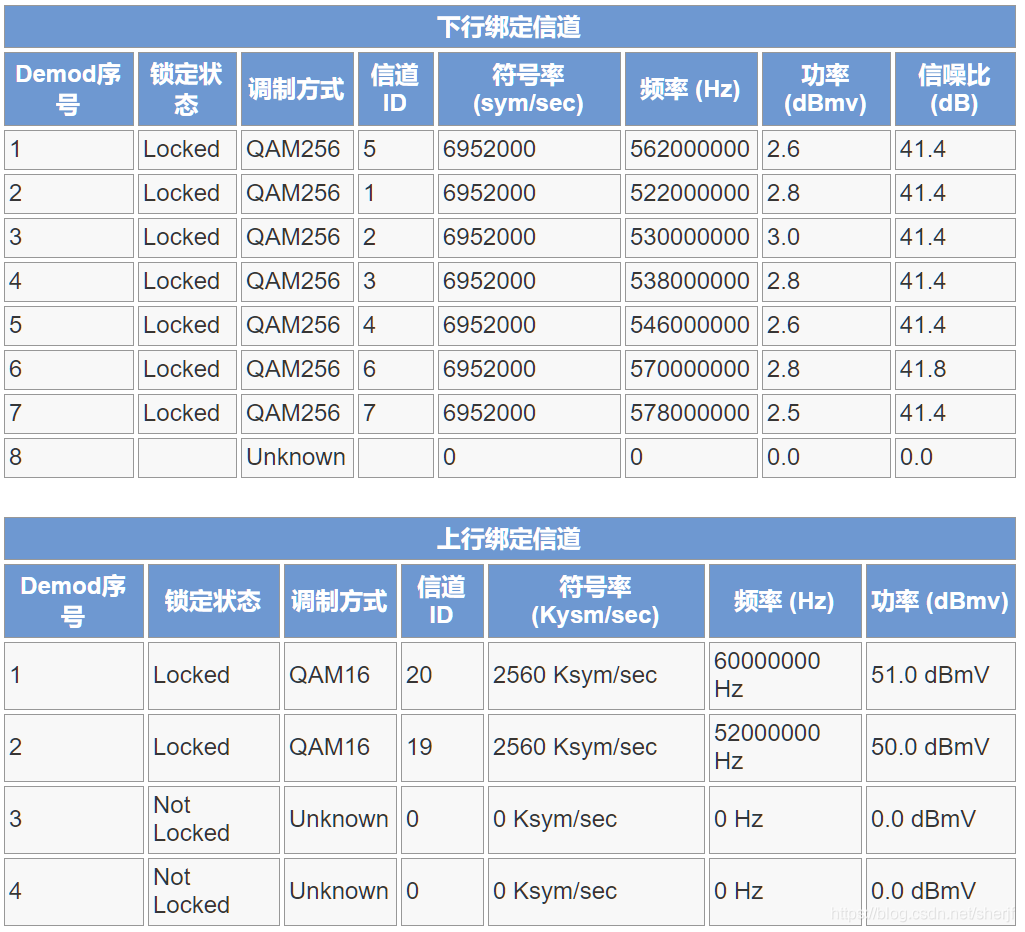Screen dimensions: 1025x932
Task: Click power value 2.5 in downstream table
Action: pyautogui.click(x=783, y=413)
